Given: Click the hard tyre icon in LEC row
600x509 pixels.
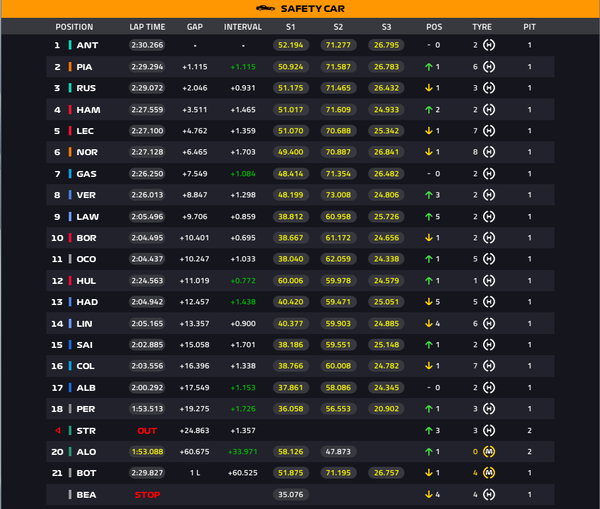Looking at the screenshot, I should (489, 131).
